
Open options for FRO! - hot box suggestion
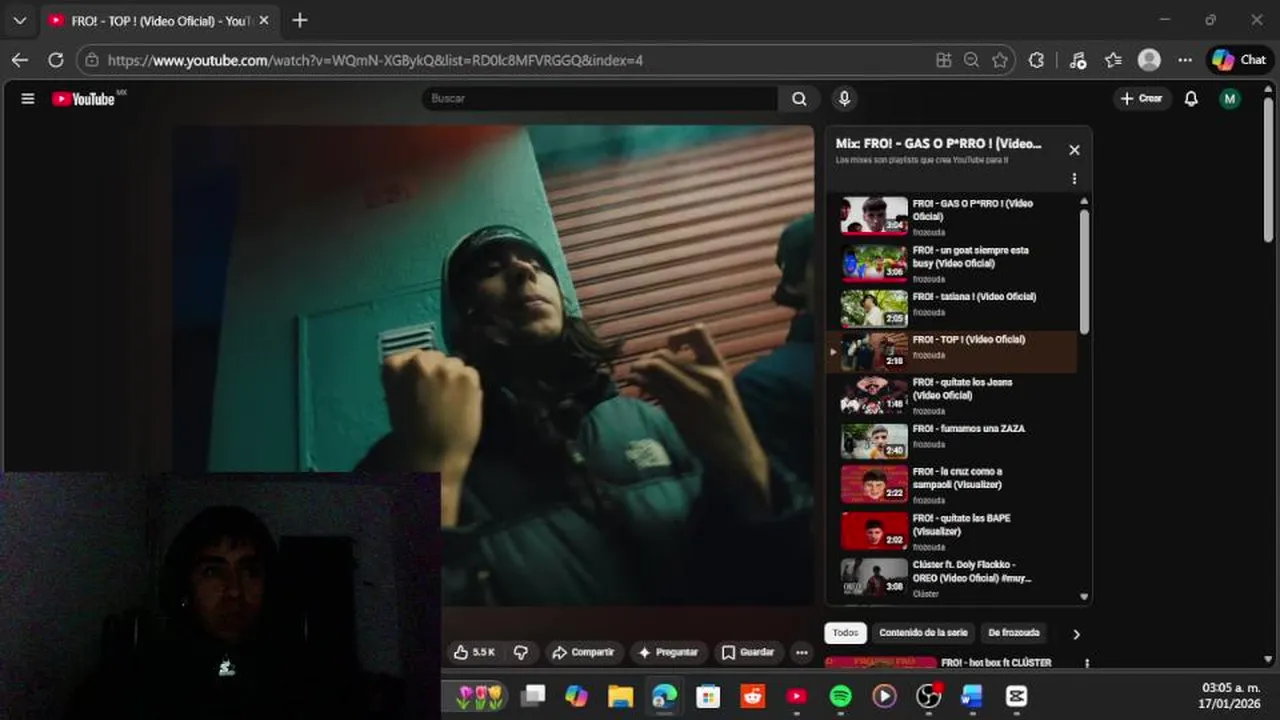coord(1087,663)
